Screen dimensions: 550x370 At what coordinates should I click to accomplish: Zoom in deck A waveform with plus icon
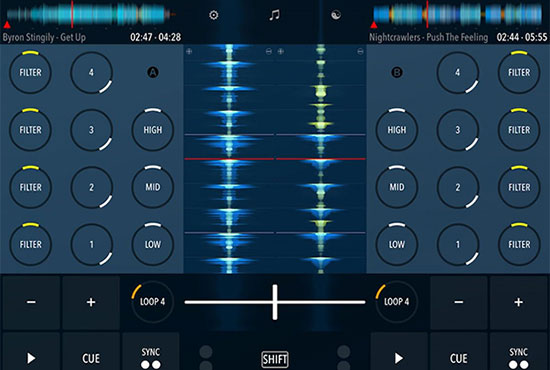189,52
